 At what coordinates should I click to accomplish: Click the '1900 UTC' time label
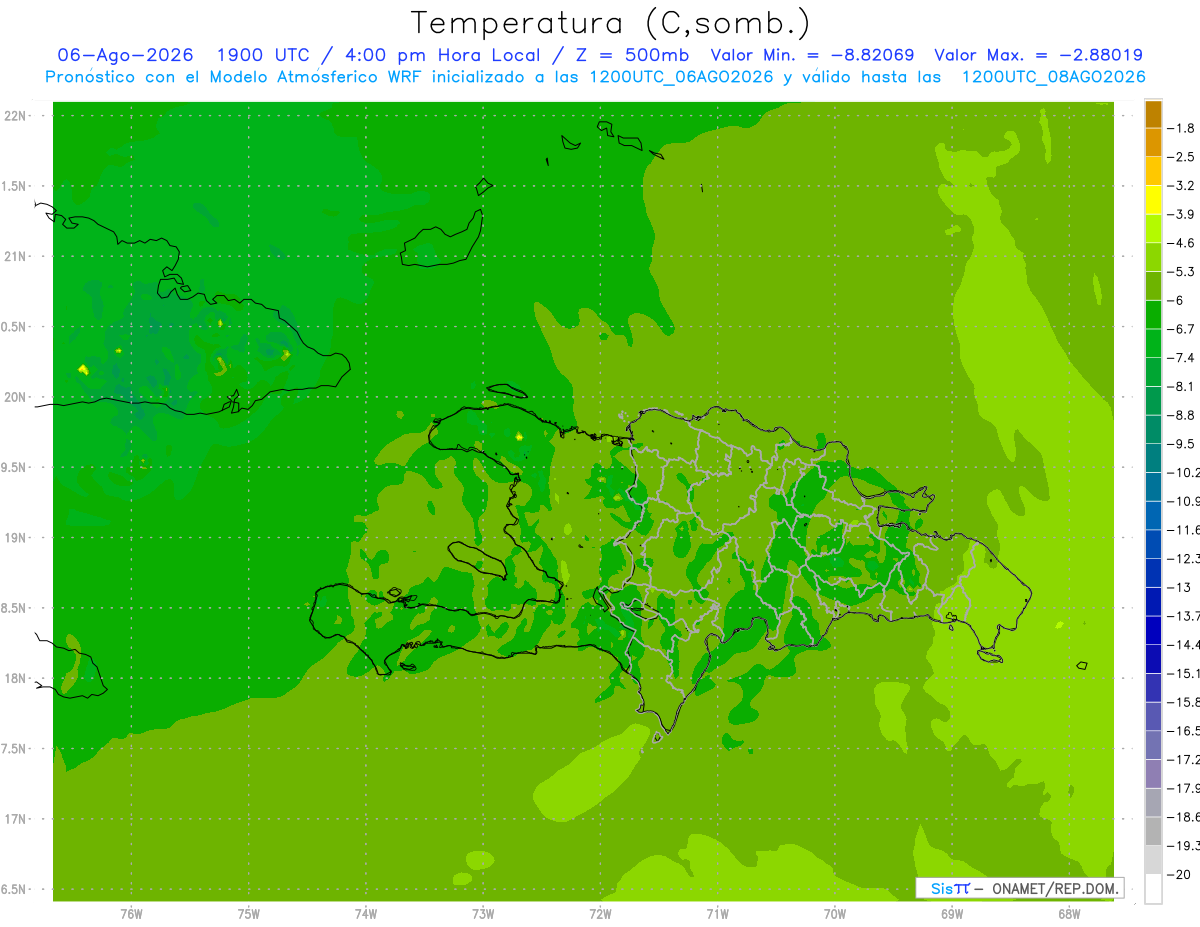(263, 55)
